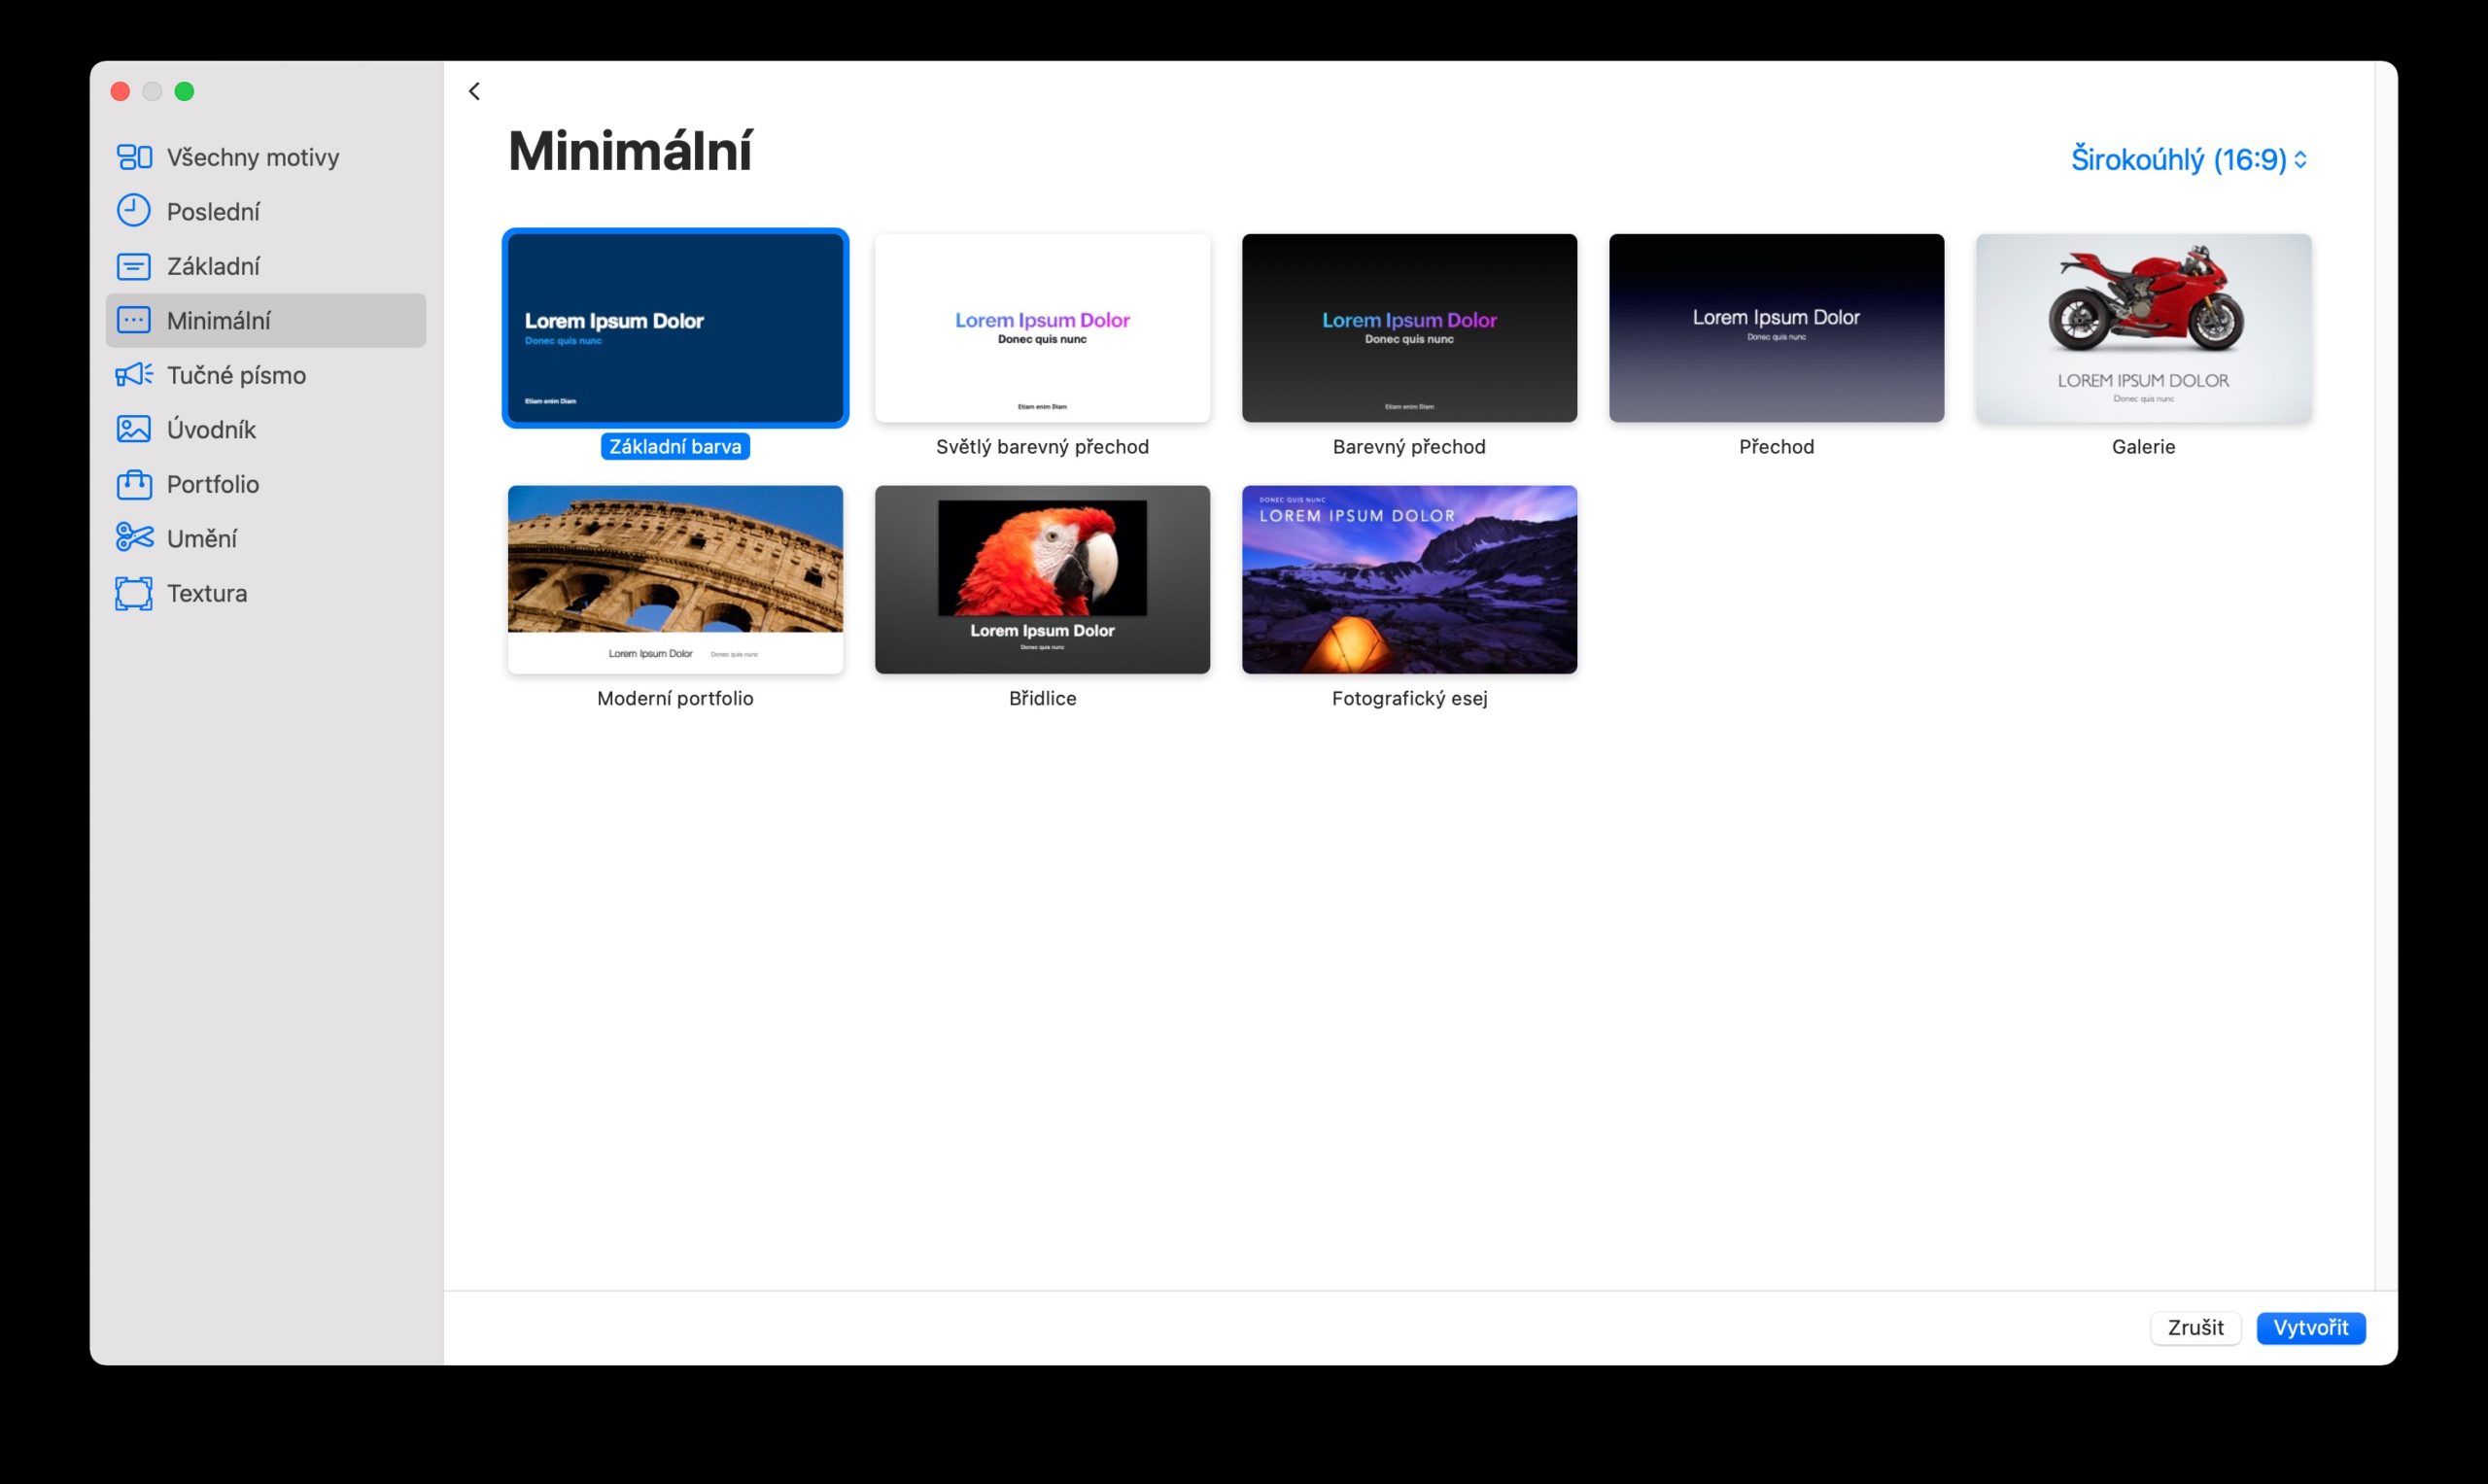Click the Textura frame icon
Screen dimensions: 2488x1484
(134, 593)
